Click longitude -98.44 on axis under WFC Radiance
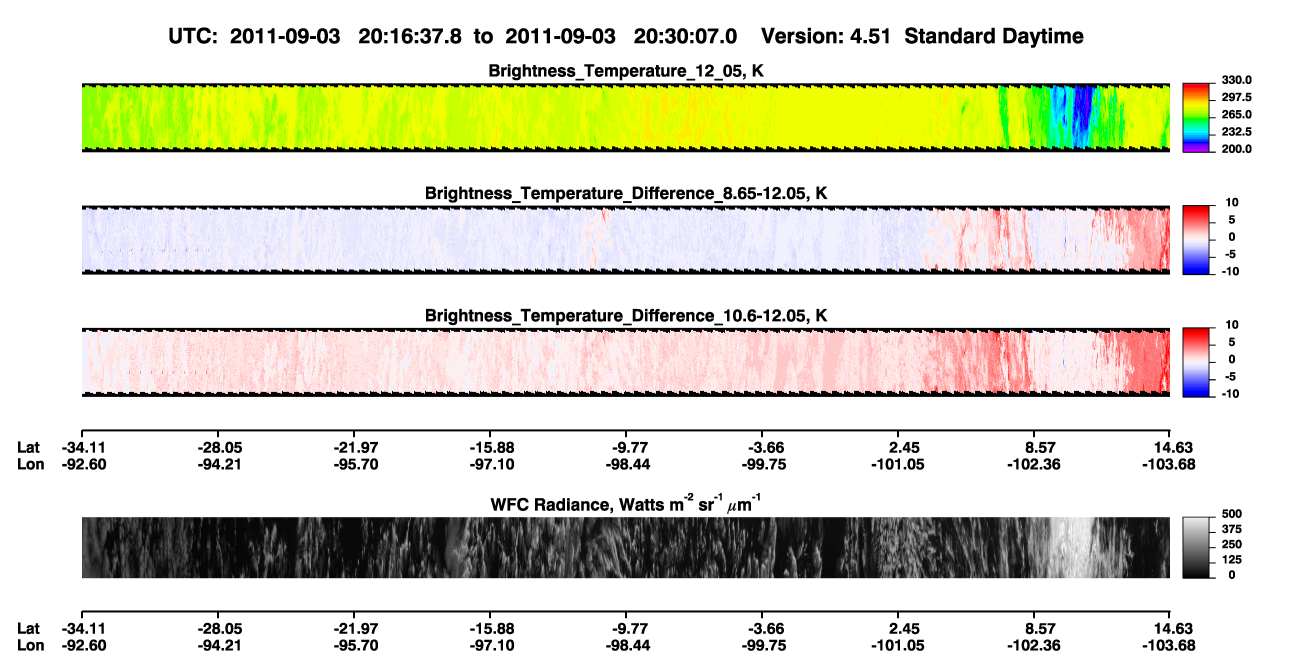 [x=626, y=644]
